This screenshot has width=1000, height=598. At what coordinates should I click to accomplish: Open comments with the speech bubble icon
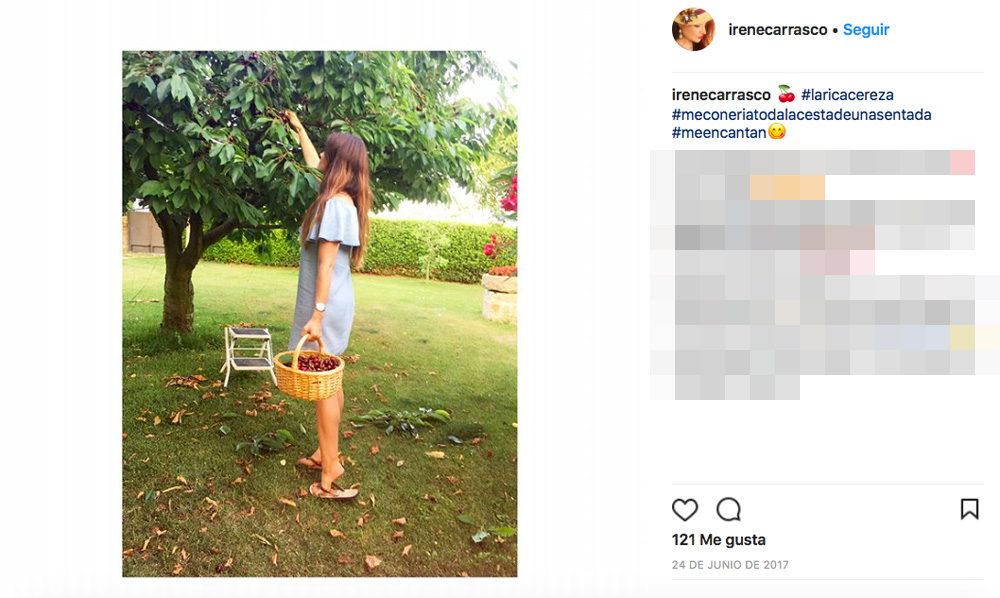[729, 510]
